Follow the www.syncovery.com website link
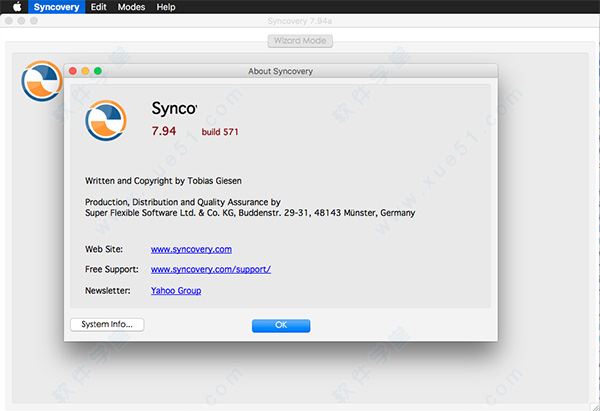The image size is (600, 411). [x=191, y=250]
